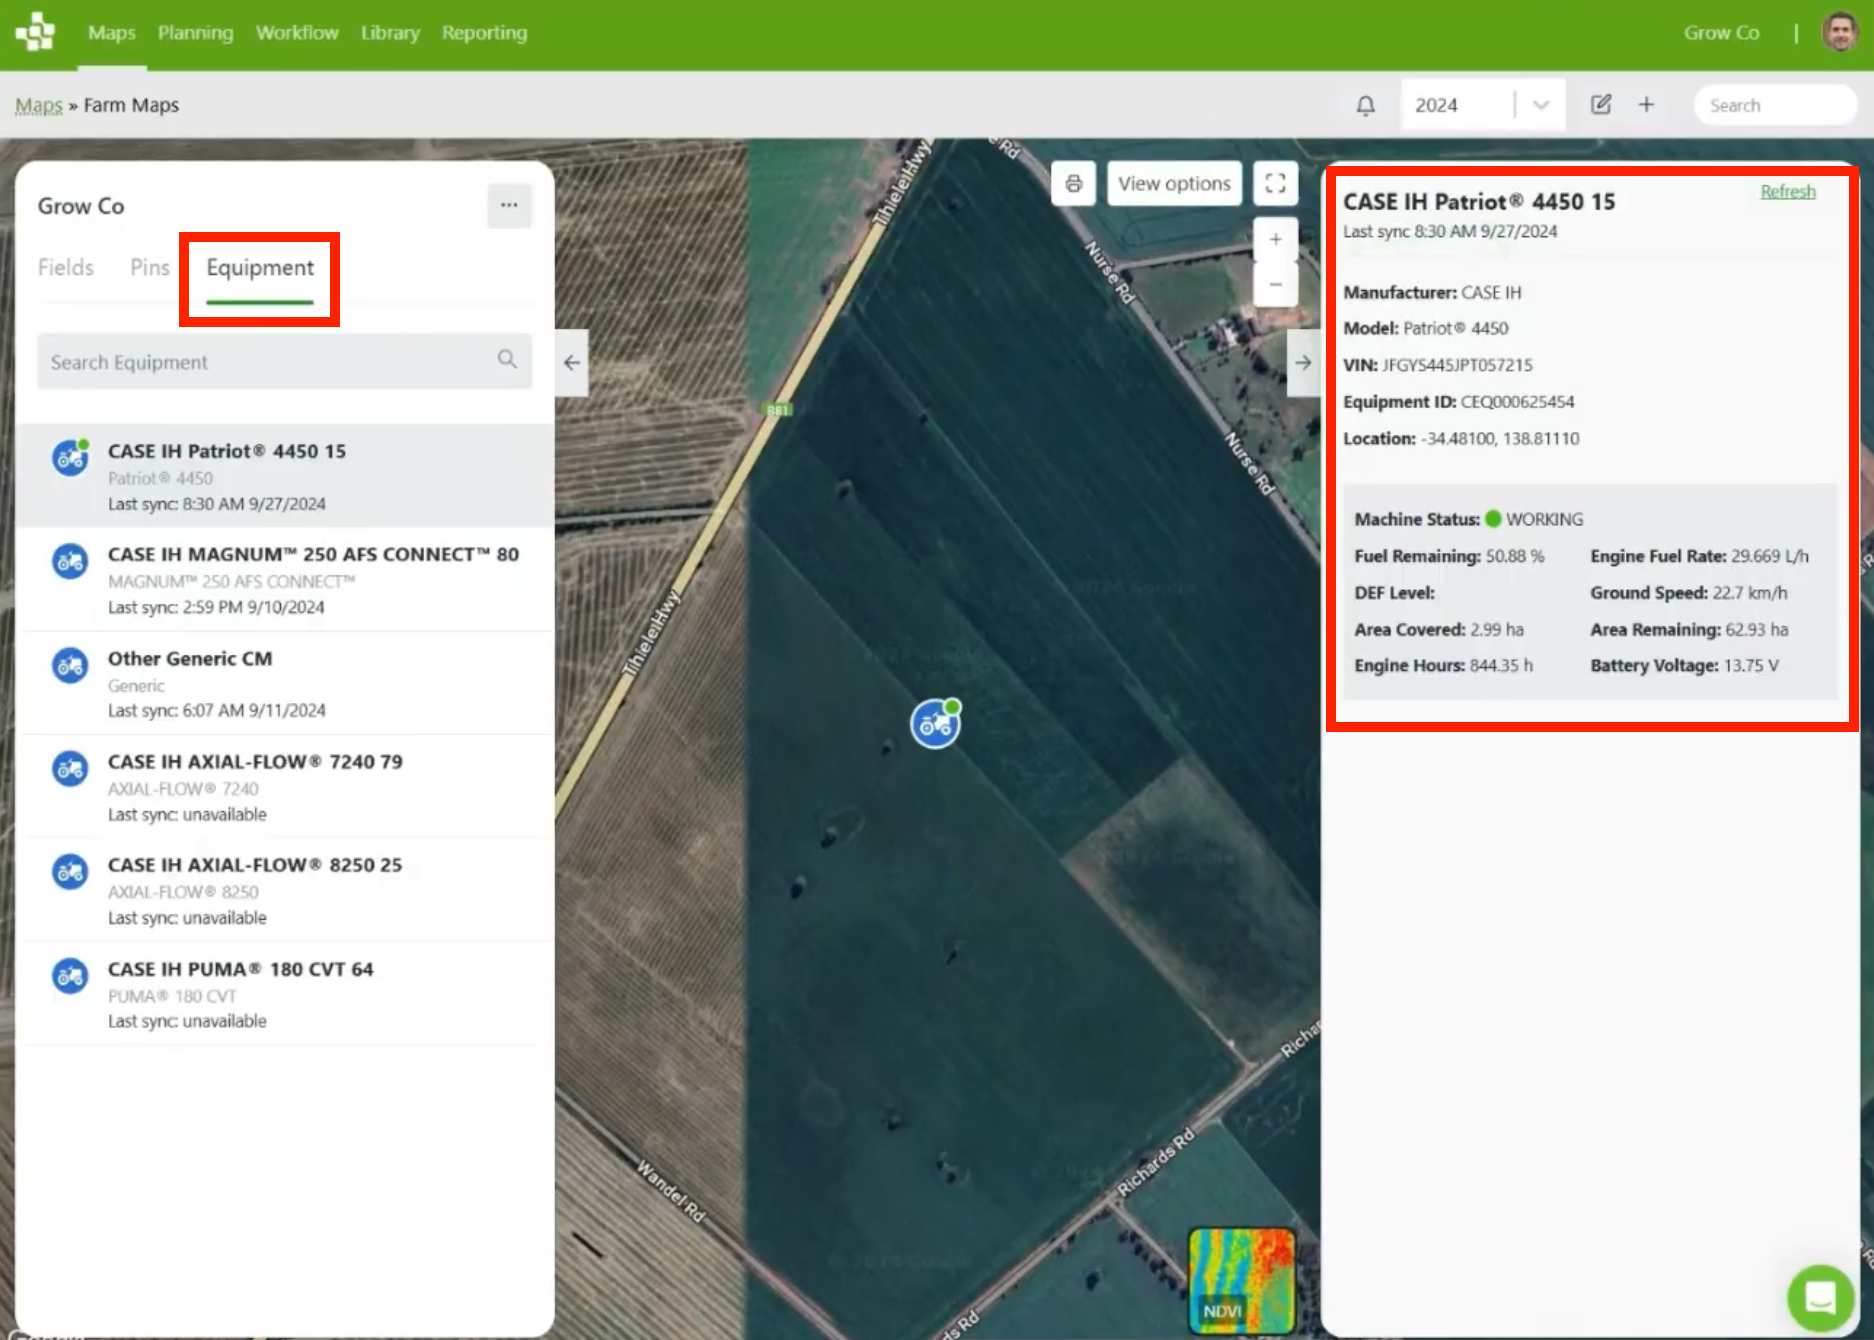Screen dimensions: 1874x1340
Task: Click the Equipment ID CEQ000625454
Action: point(1517,402)
